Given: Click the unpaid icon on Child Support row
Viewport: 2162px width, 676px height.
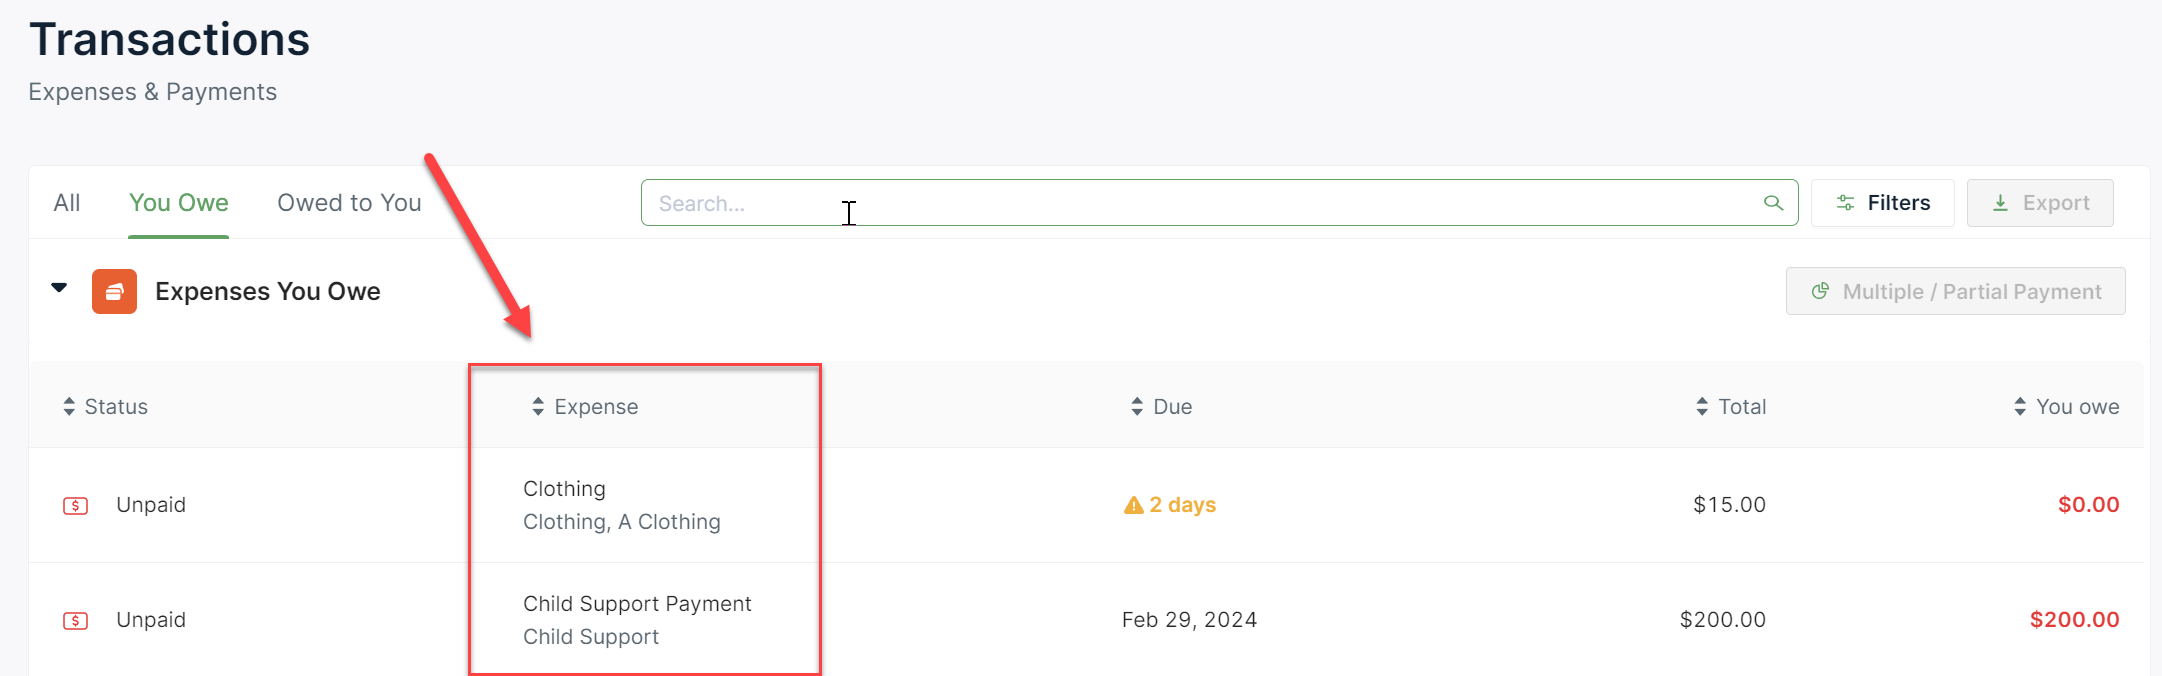Looking at the screenshot, I should click(x=75, y=621).
